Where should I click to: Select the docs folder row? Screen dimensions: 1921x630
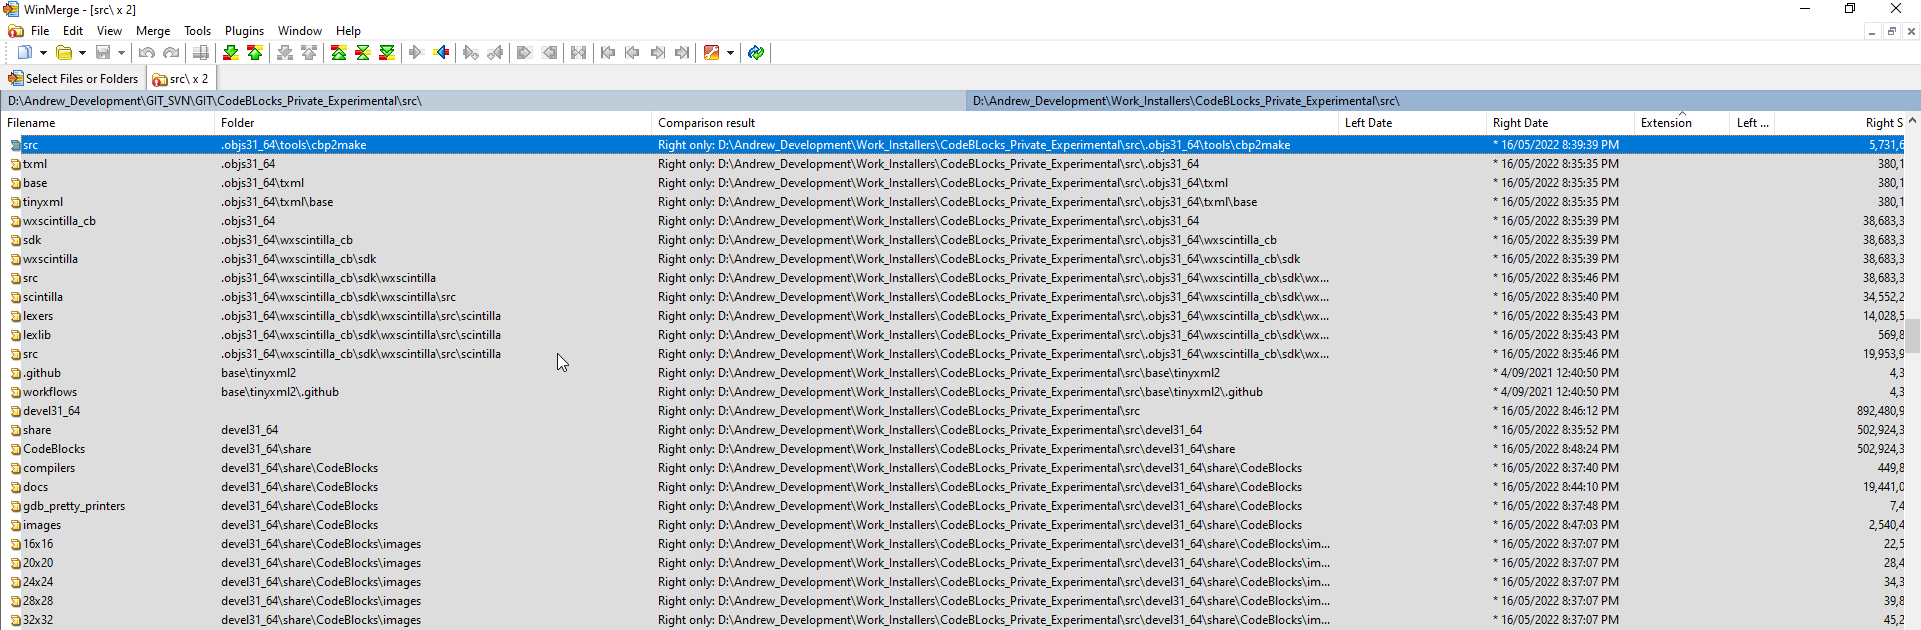click(x=954, y=487)
